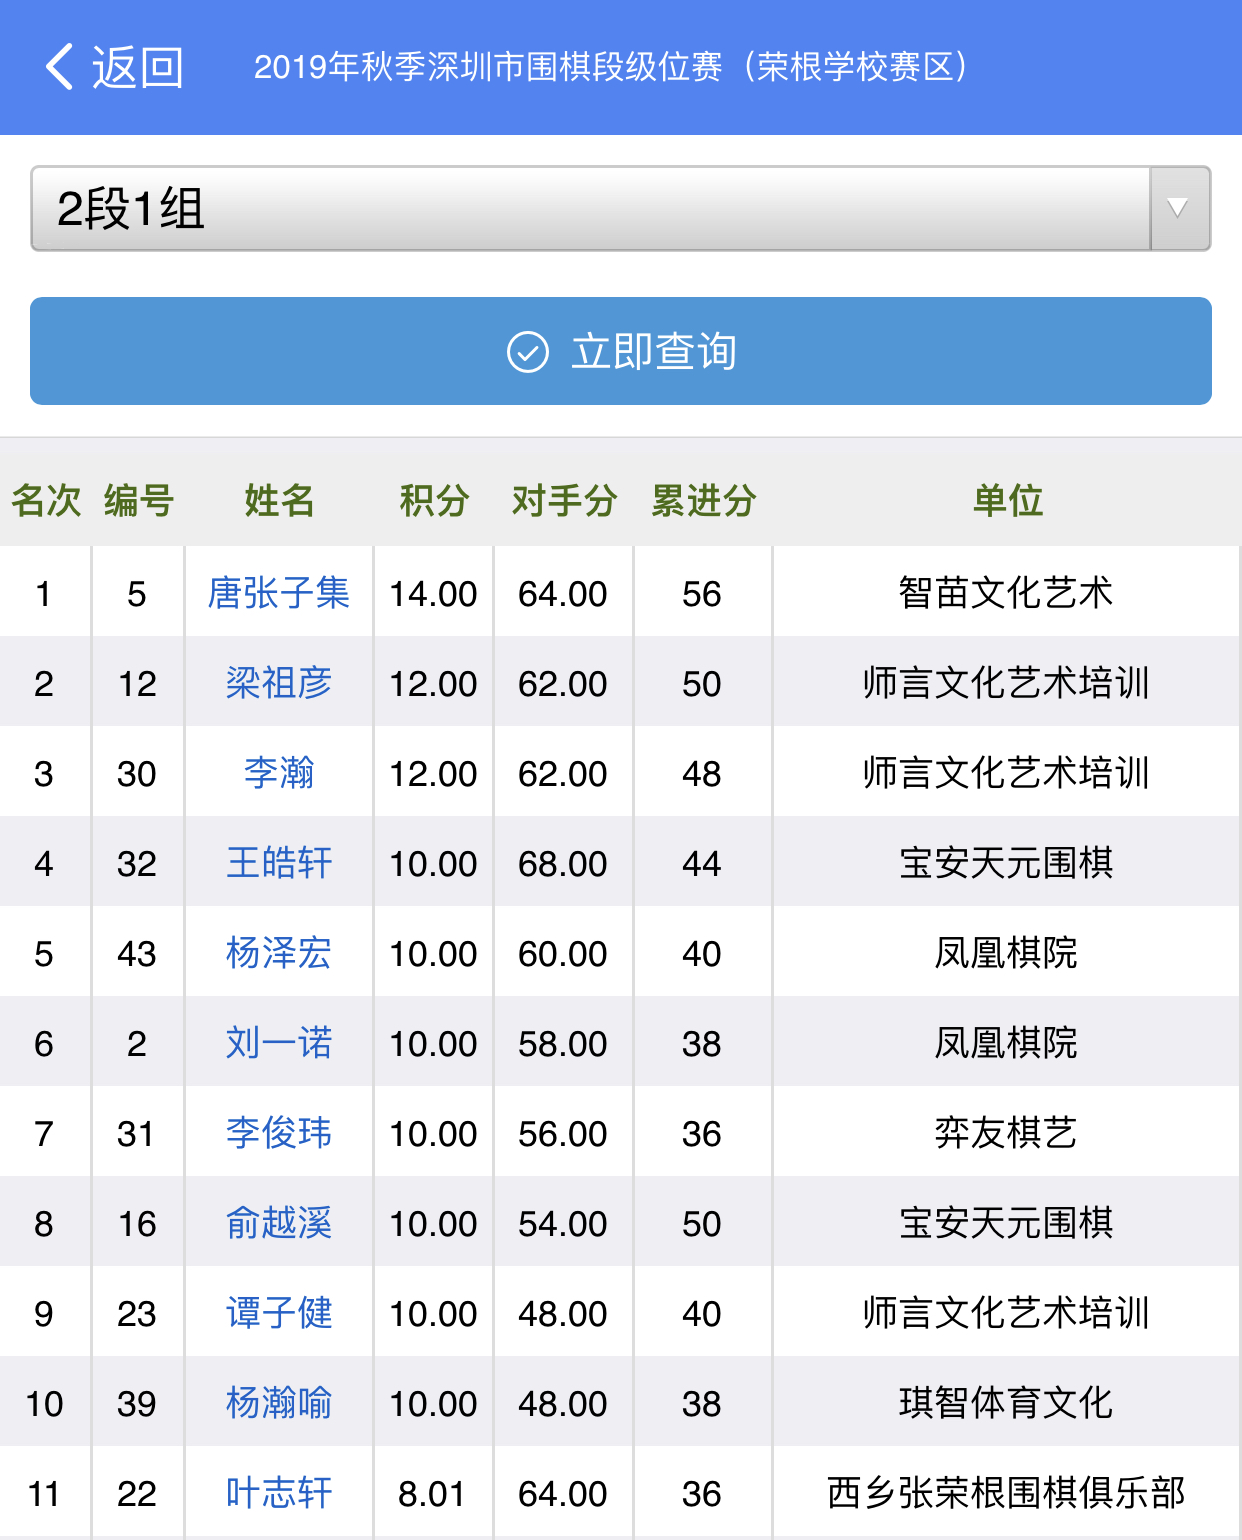This screenshot has height=1540, width=1242.
Task: Select player 杨泽宏 name link
Action: [278, 953]
